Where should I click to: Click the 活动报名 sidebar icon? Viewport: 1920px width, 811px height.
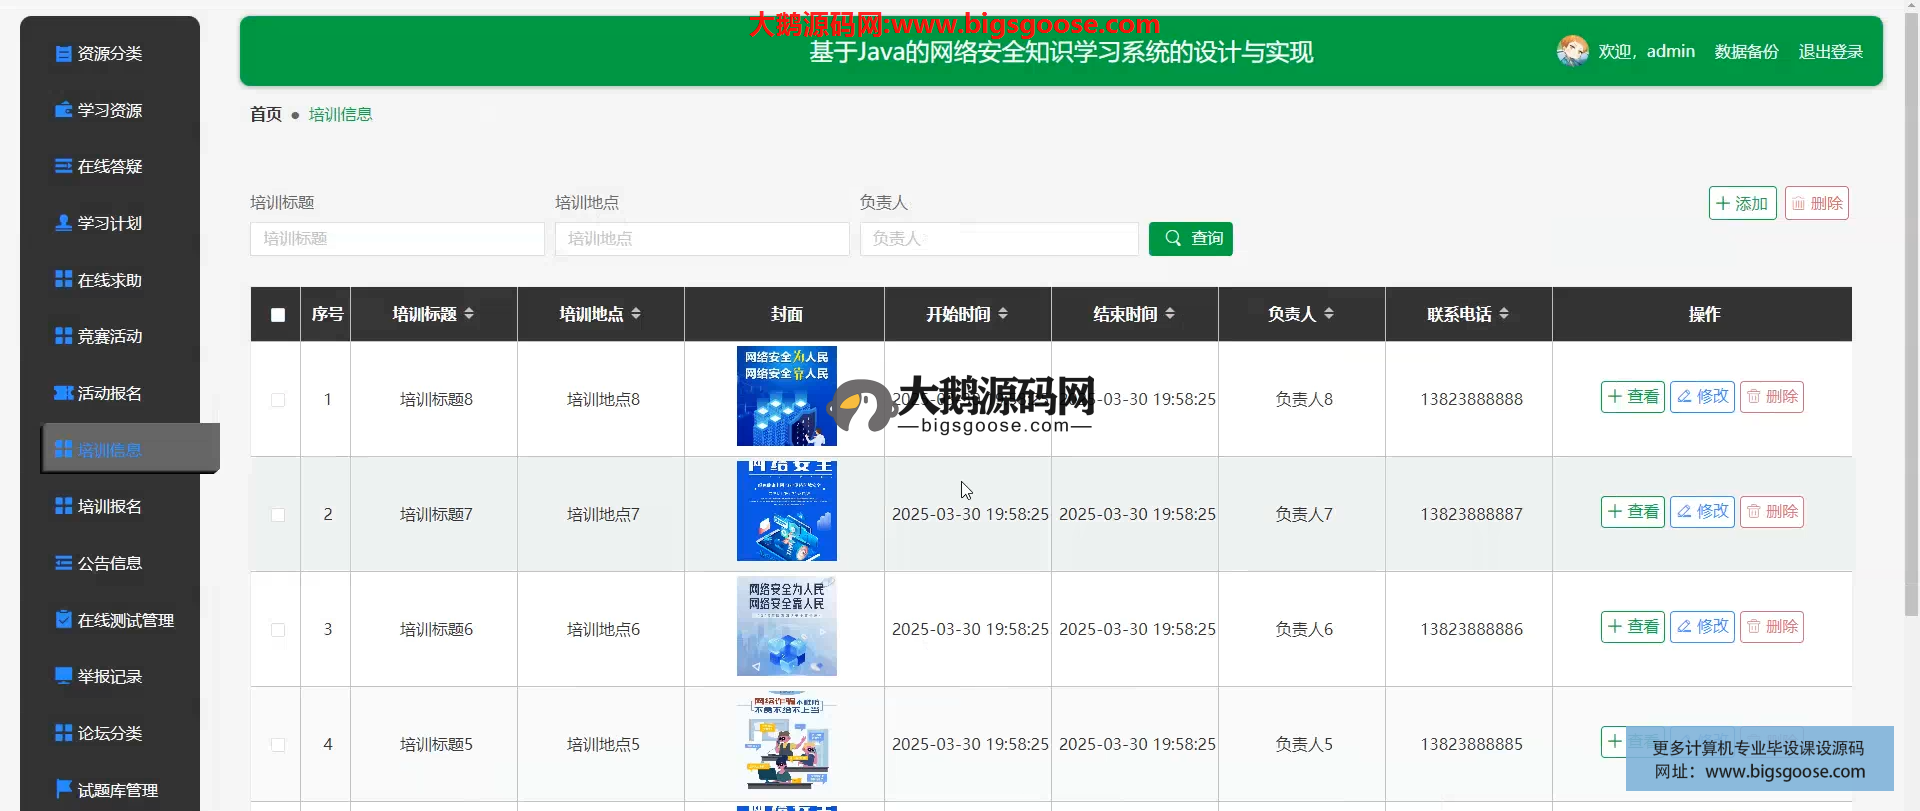63,393
